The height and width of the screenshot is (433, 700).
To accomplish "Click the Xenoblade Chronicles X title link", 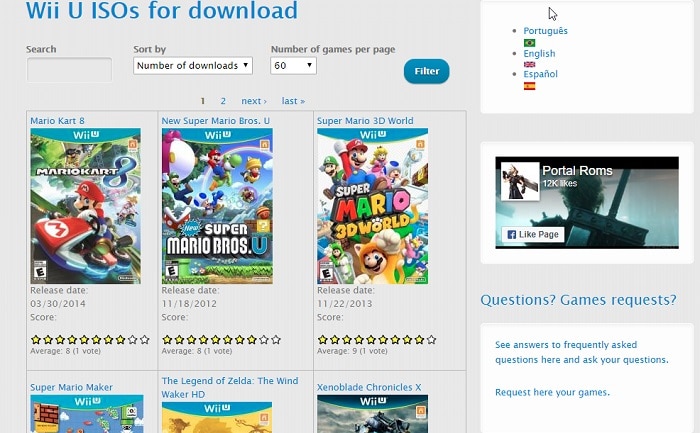I will coord(369,387).
